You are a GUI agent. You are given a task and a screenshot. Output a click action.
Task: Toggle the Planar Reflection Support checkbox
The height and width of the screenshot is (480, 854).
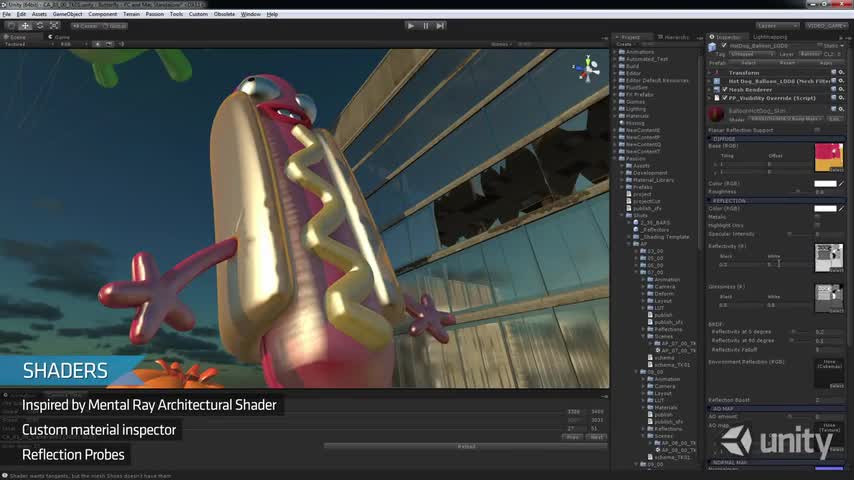[x=818, y=130]
